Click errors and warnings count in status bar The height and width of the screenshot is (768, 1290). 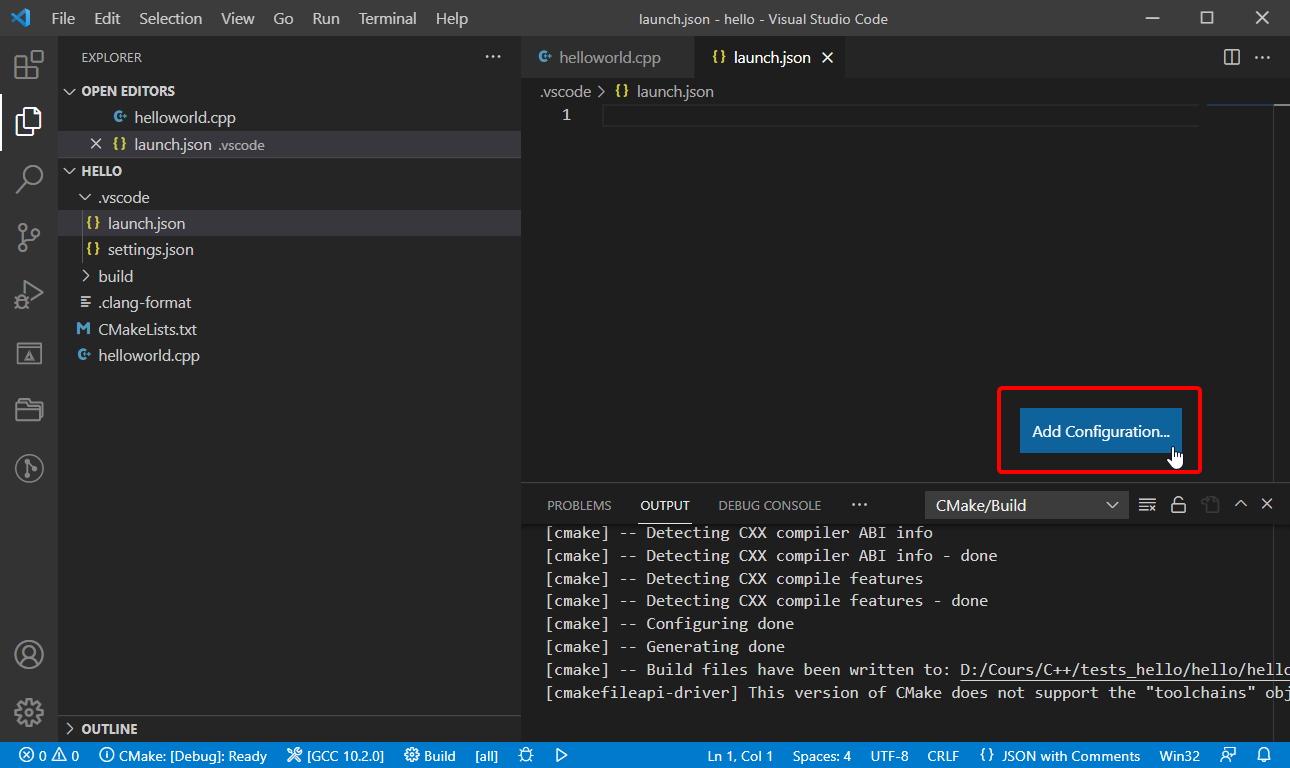(49, 756)
